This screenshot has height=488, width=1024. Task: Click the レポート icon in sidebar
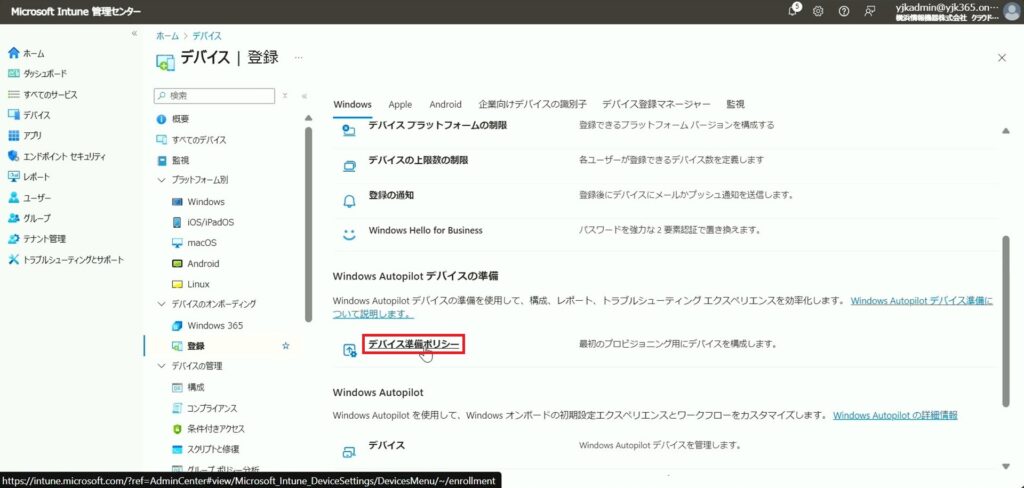[14, 177]
